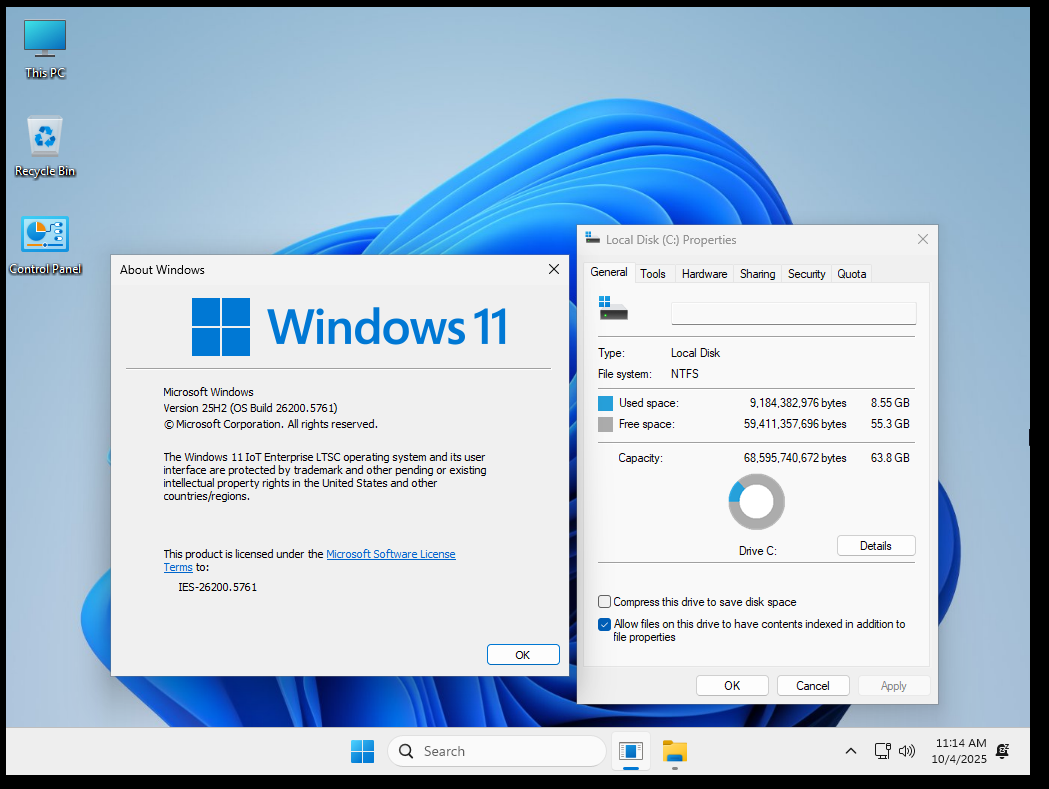1049x789 pixels.
Task: Switch to the Quota tab
Action: pyautogui.click(x=852, y=274)
